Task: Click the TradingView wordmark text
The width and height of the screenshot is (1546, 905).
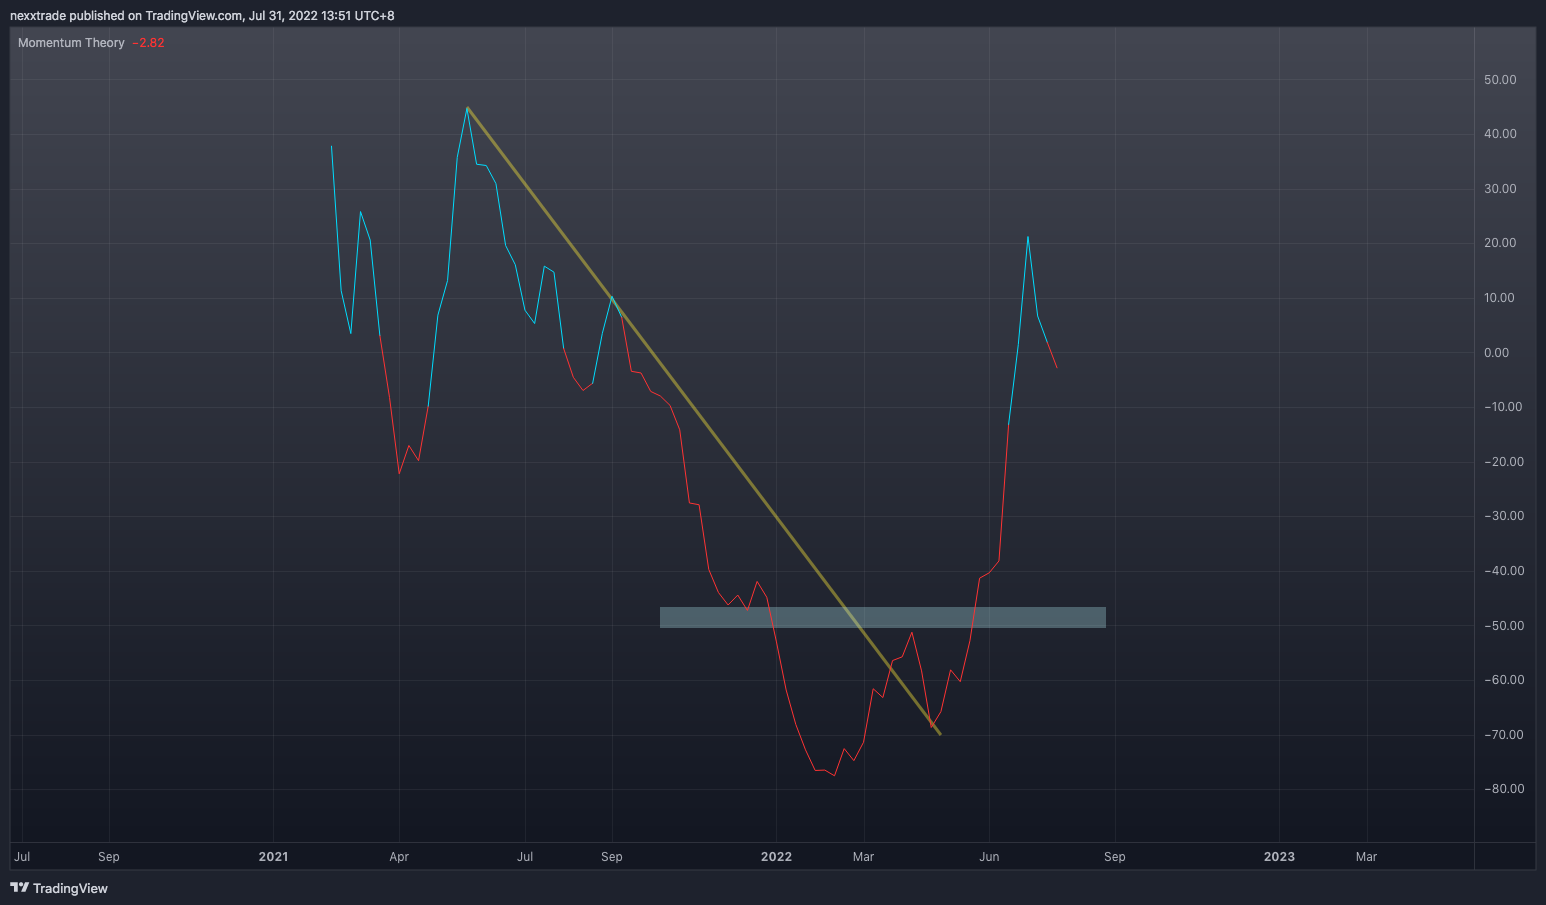Action: (x=70, y=888)
